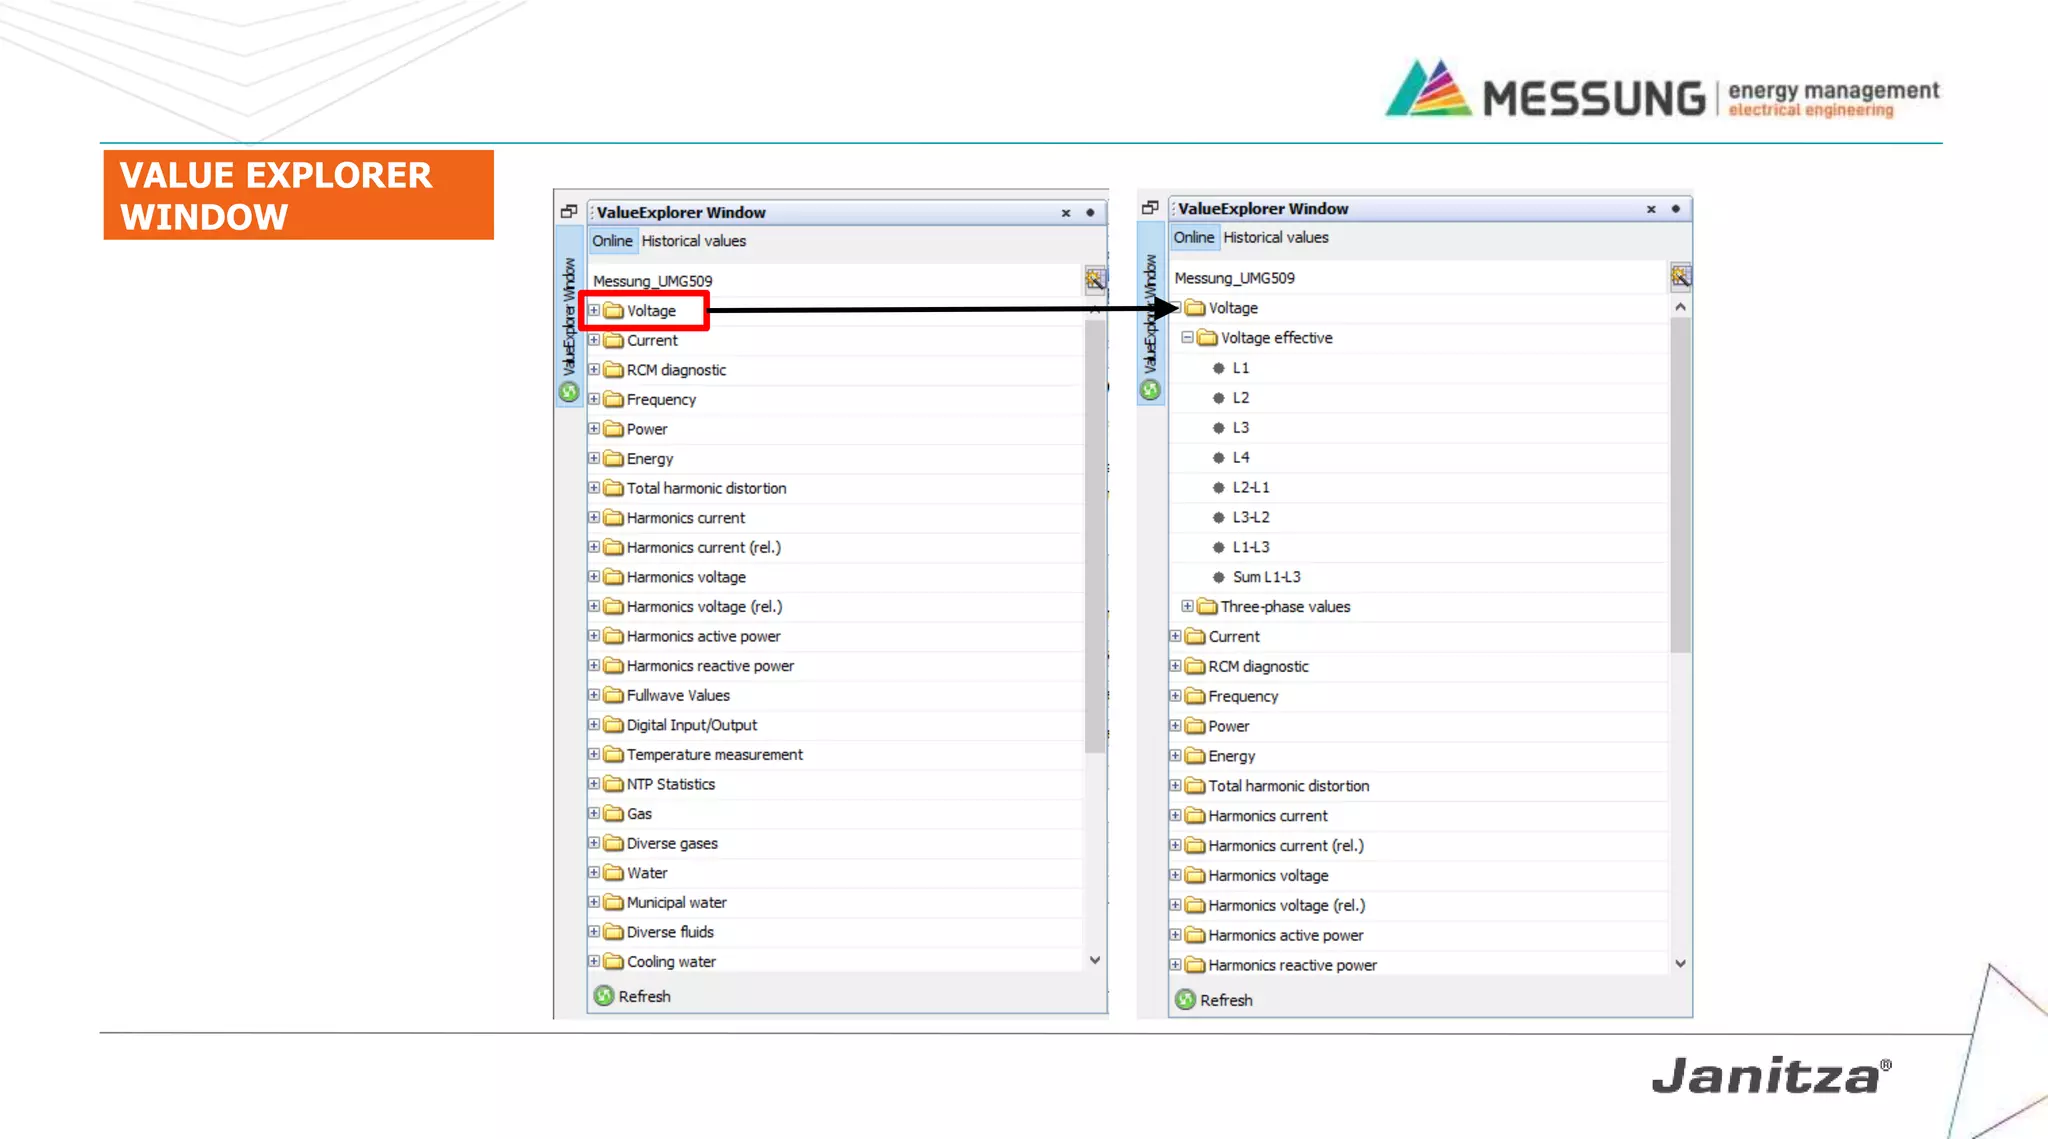Collapse the Voltage effective folder

pyautogui.click(x=1187, y=338)
